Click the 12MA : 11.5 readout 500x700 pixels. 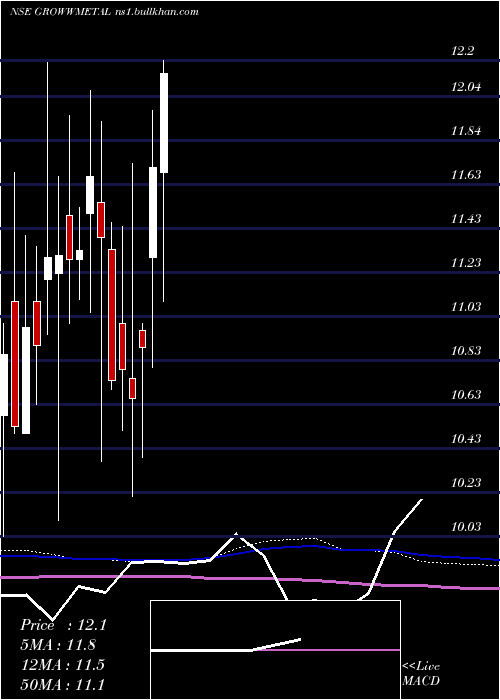[x=62, y=665]
